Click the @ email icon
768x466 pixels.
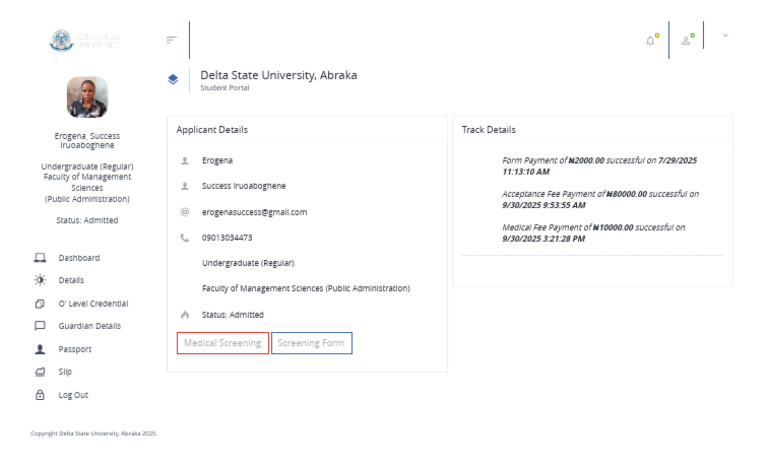click(x=185, y=212)
